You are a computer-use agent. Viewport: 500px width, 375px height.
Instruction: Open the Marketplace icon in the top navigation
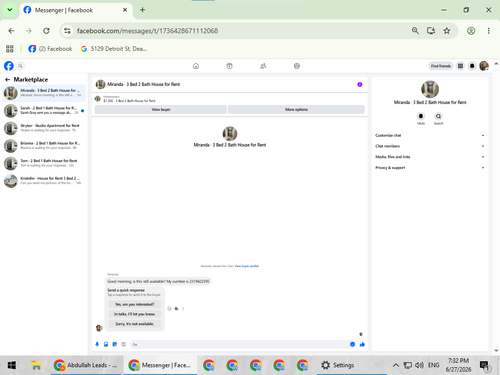coord(229,66)
